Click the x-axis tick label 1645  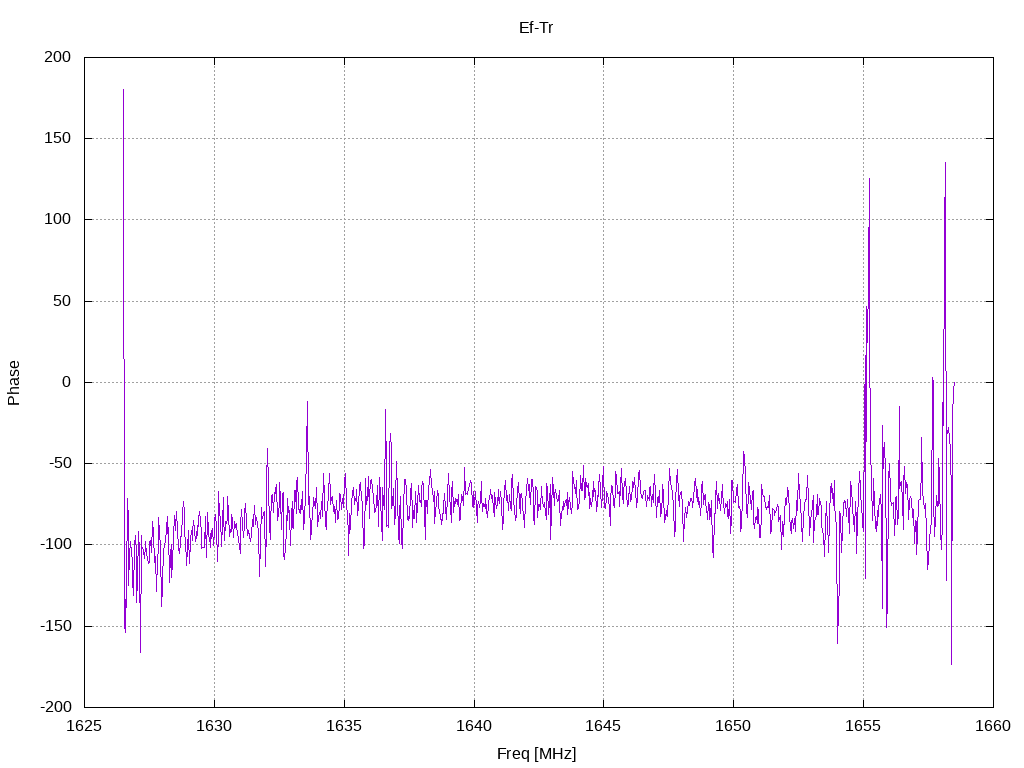pos(603,726)
